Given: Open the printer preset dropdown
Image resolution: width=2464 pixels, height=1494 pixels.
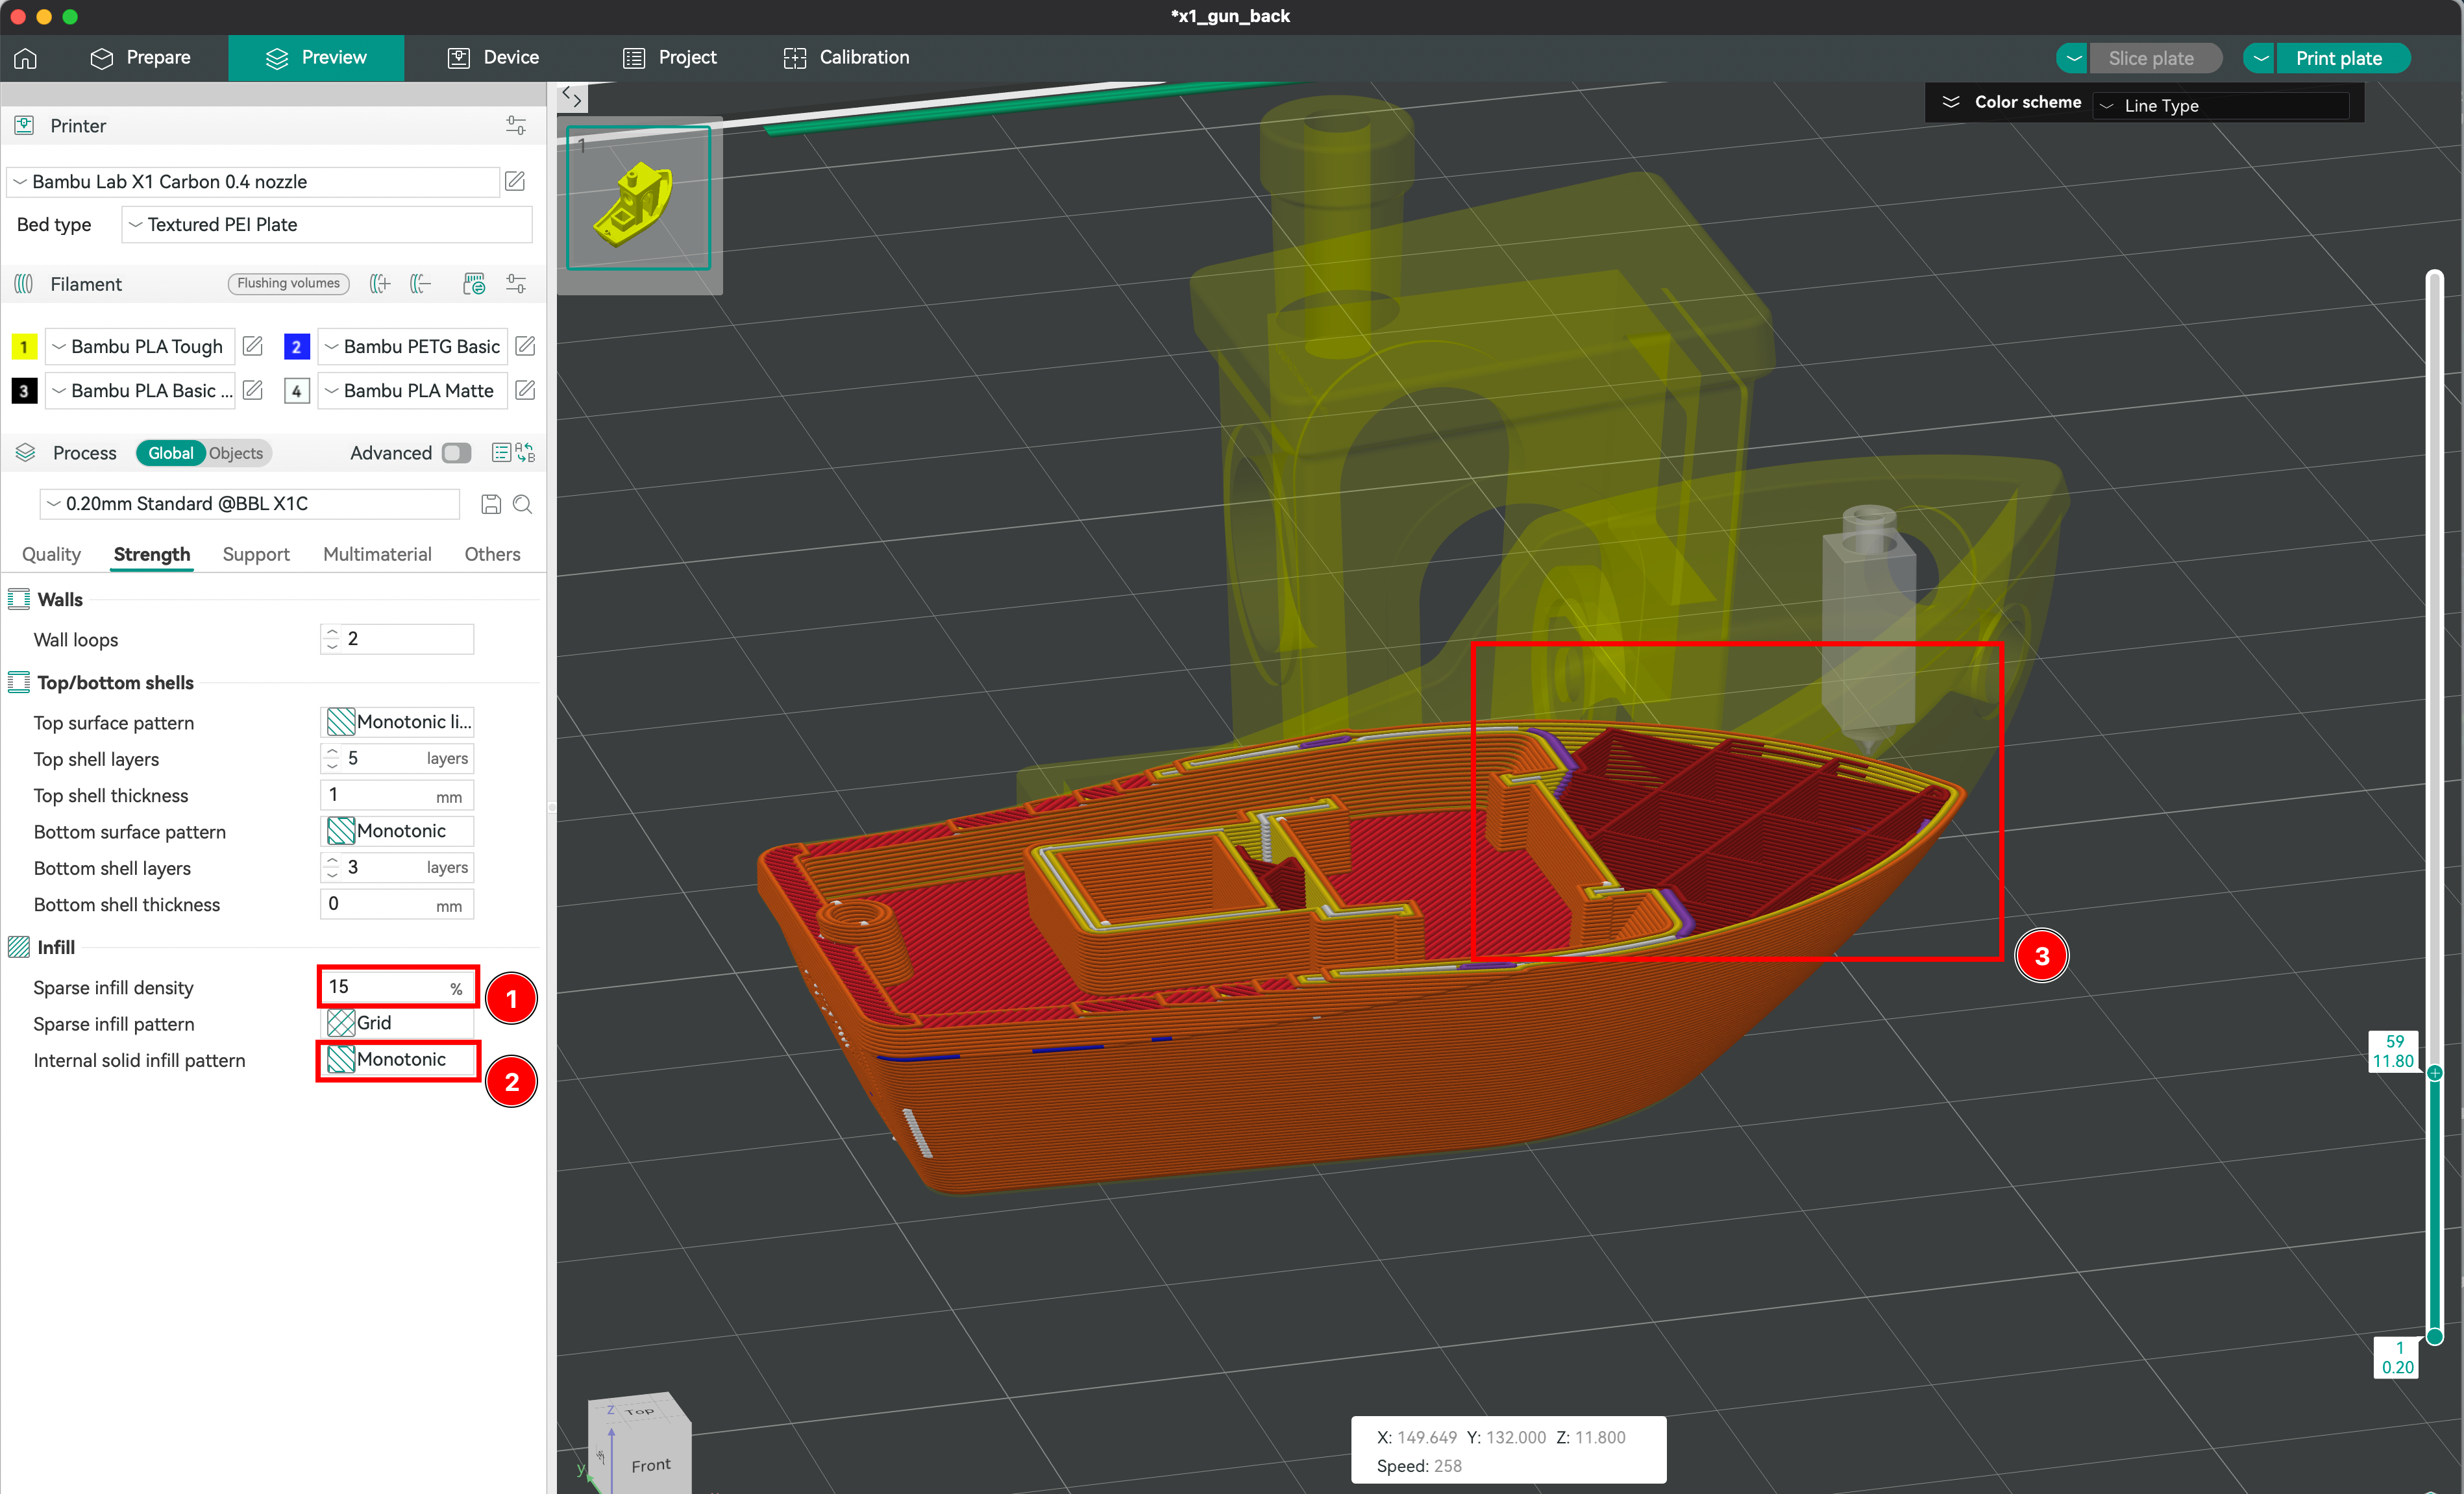Looking at the screenshot, I should (253, 181).
